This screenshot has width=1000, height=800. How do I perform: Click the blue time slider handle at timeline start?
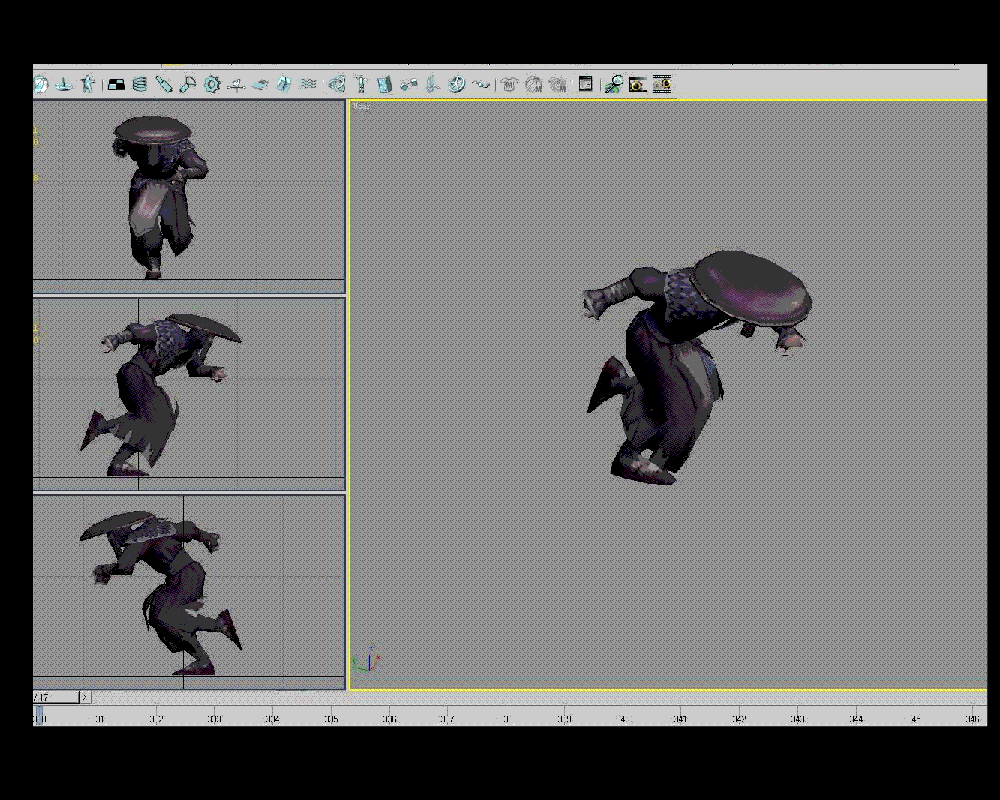pos(40,715)
